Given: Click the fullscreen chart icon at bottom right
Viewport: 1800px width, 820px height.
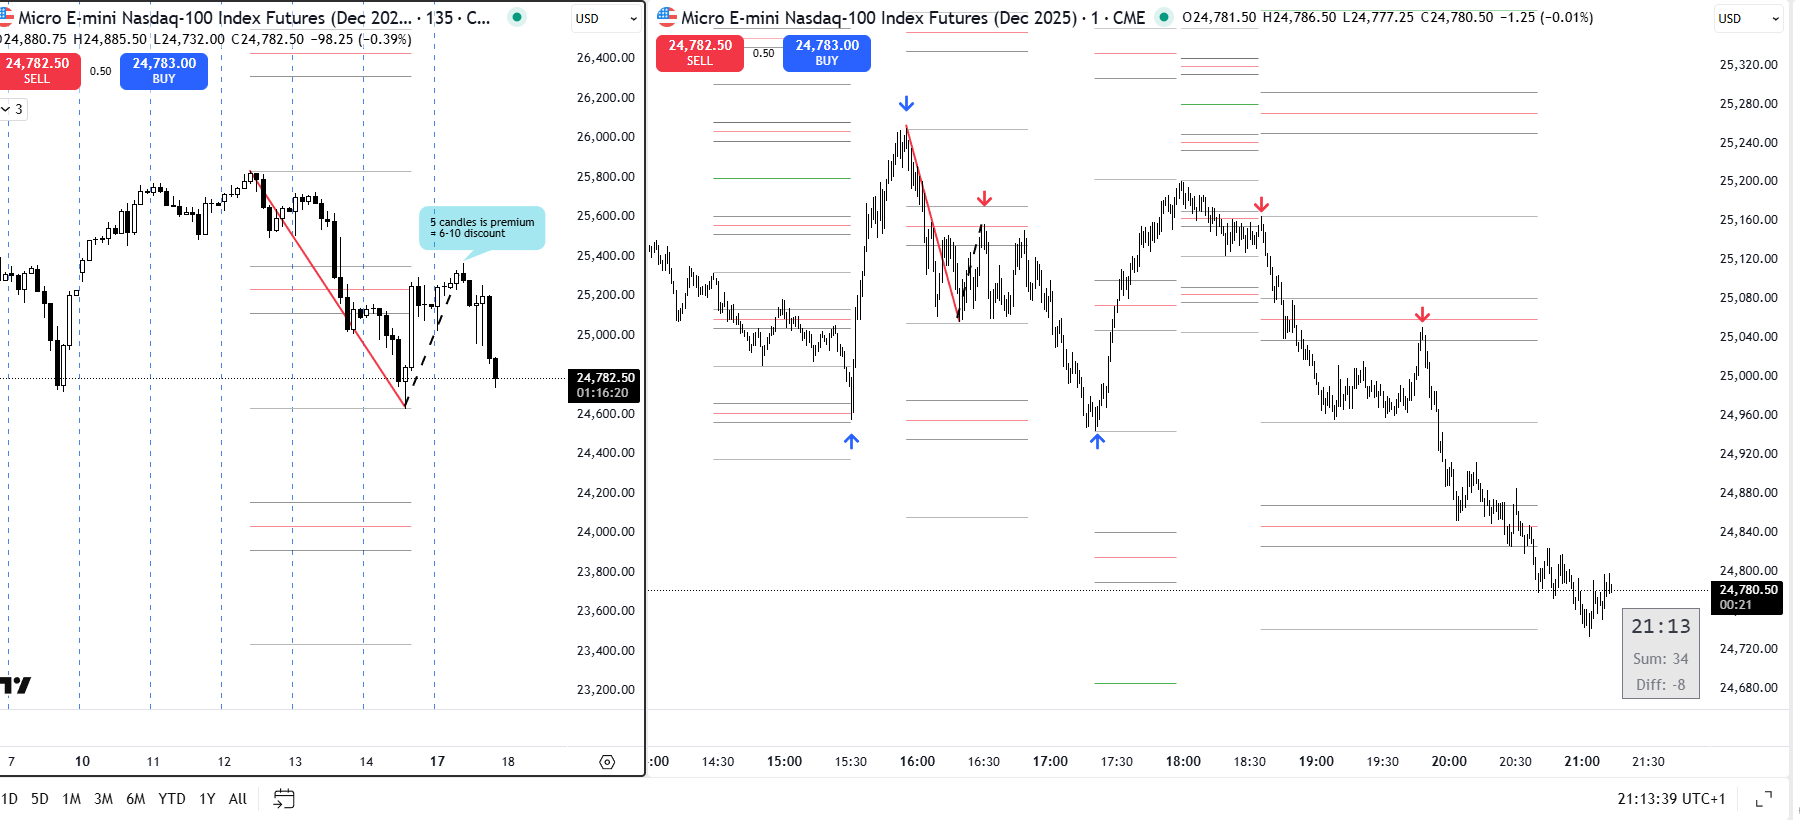Looking at the screenshot, I should (x=1764, y=799).
